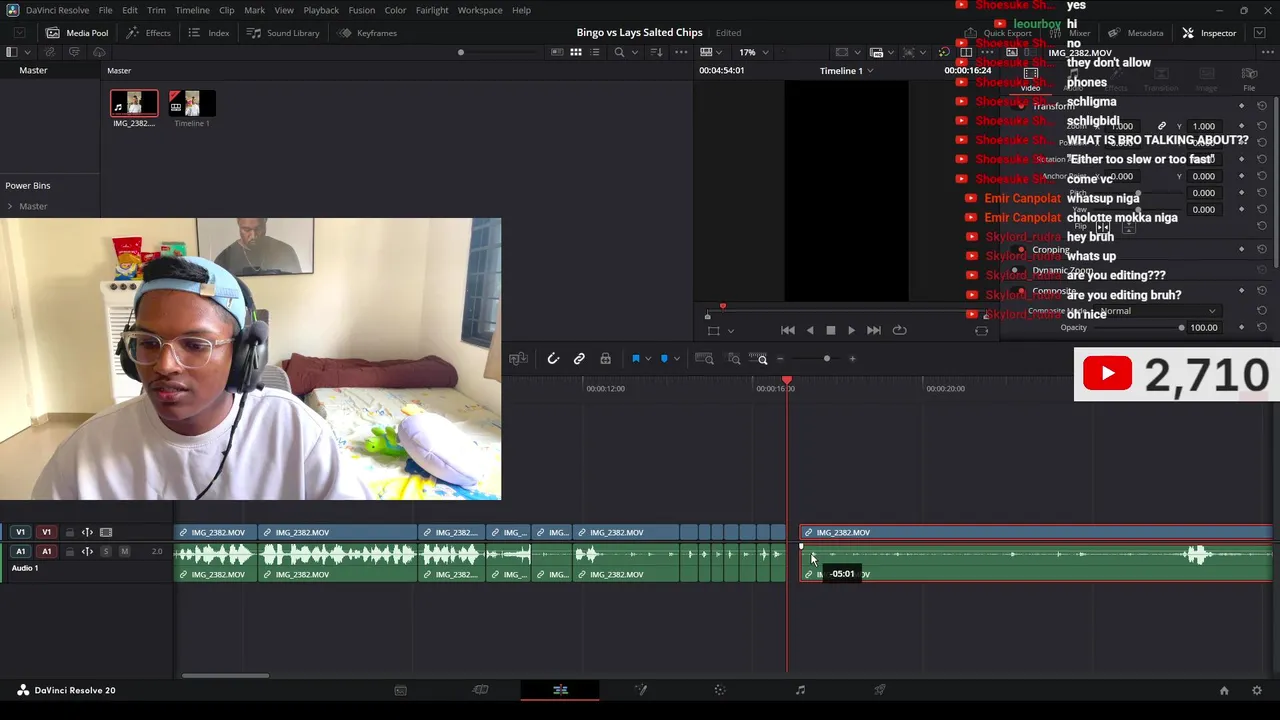1280x720 pixels.
Task: Click the timeline zoom minus button
Action: [781, 359]
